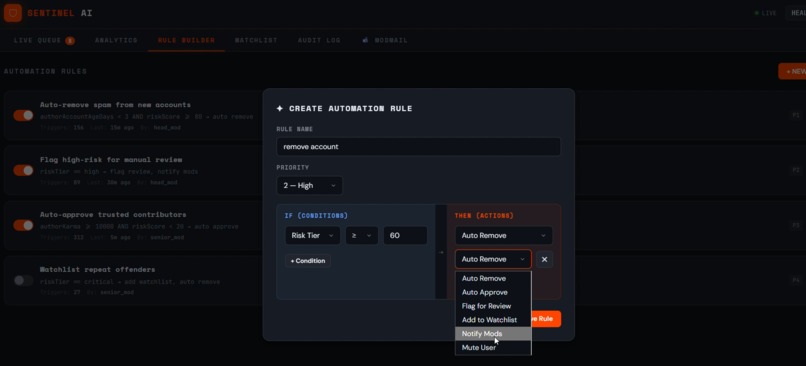Toggle off Flag high-risk for manual review
The image size is (806, 366).
(x=23, y=170)
